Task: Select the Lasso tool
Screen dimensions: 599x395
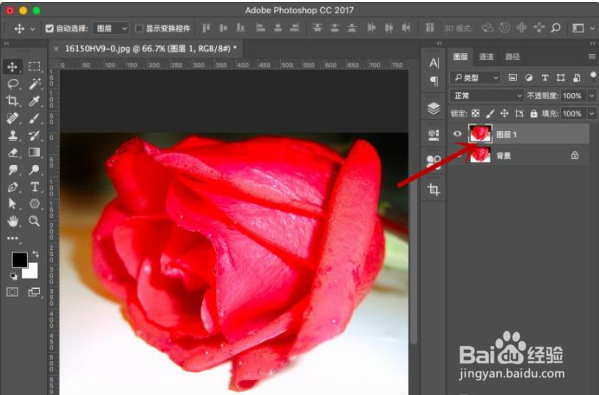Action: point(13,83)
